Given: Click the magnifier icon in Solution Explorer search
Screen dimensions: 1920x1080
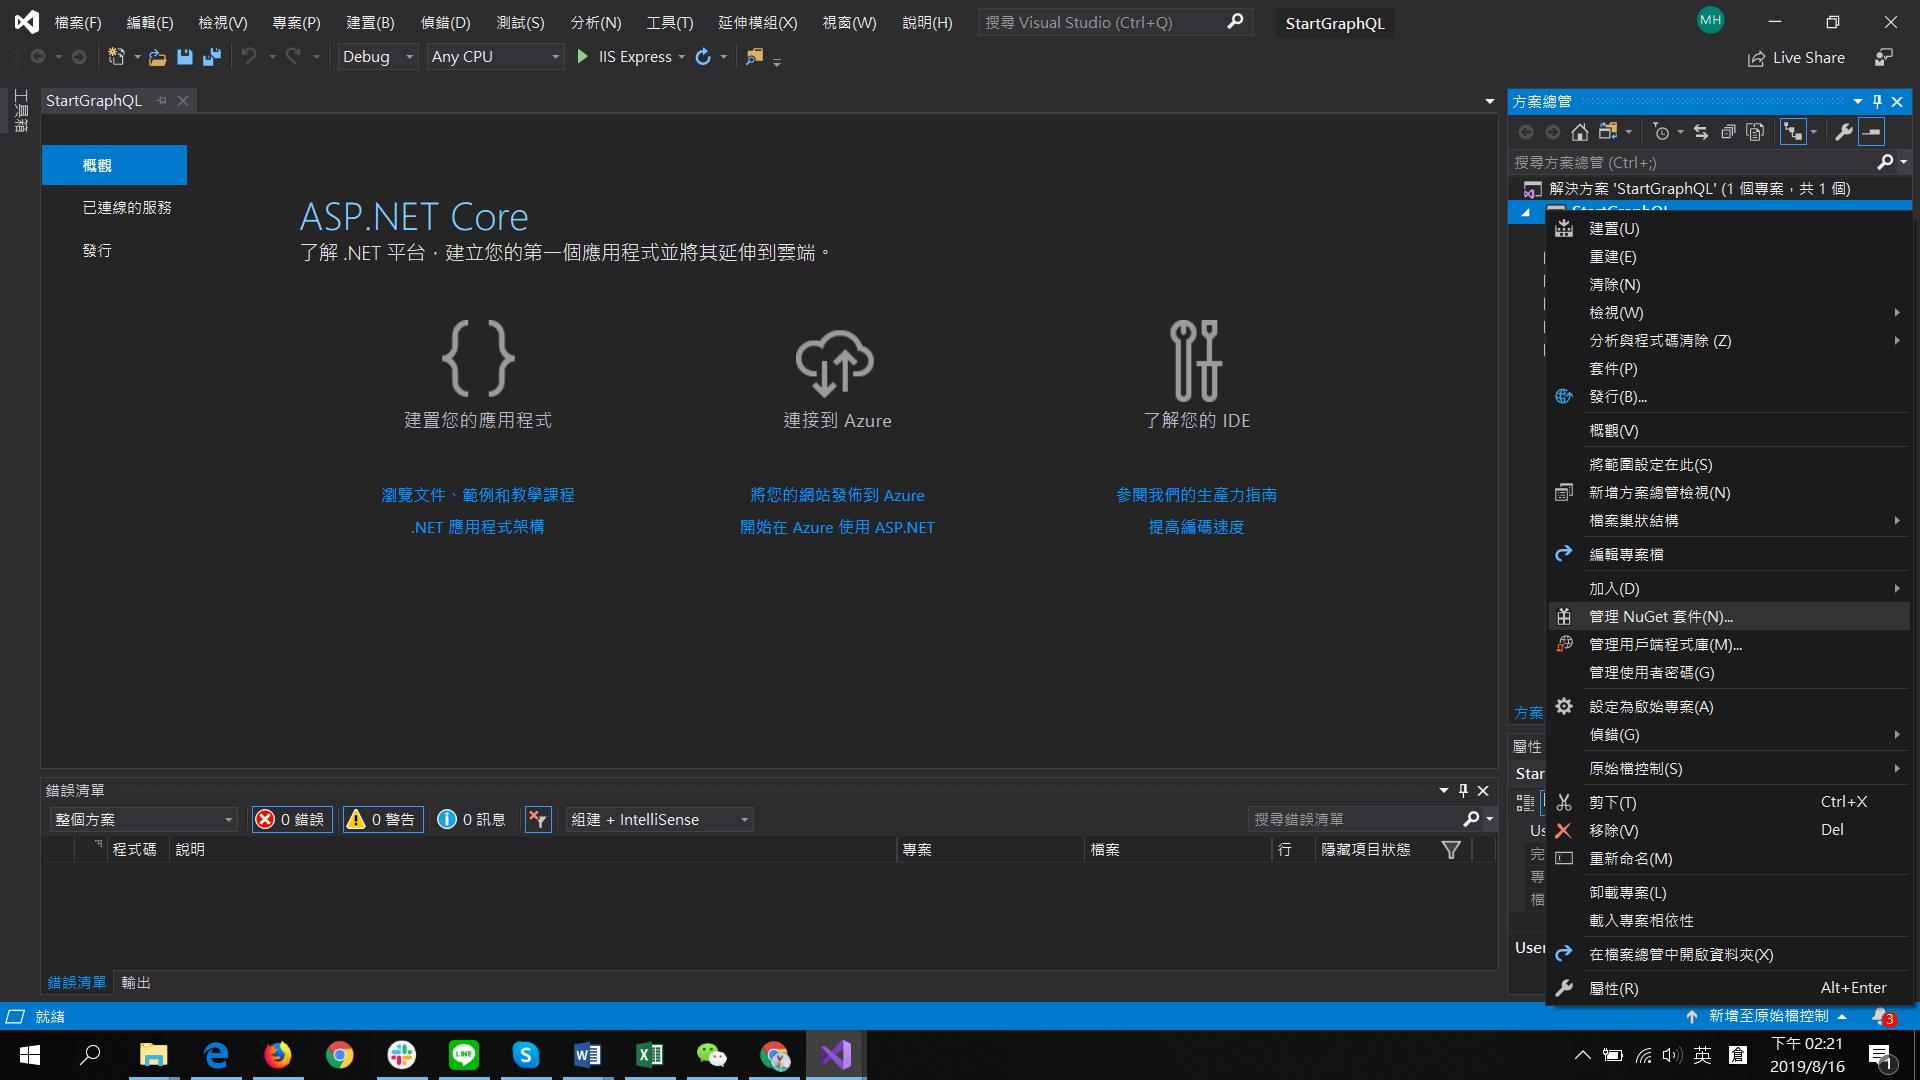Looking at the screenshot, I should click(1885, 162).
